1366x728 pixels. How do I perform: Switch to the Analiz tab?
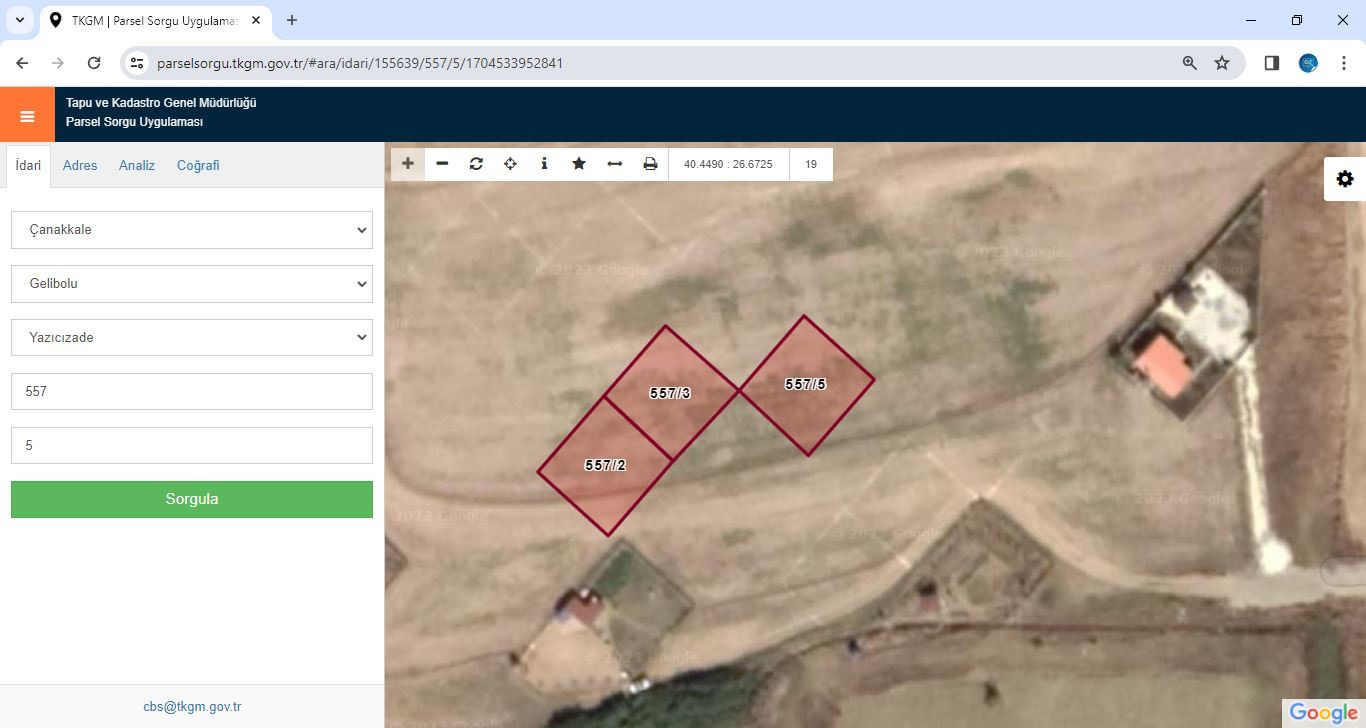137,166
